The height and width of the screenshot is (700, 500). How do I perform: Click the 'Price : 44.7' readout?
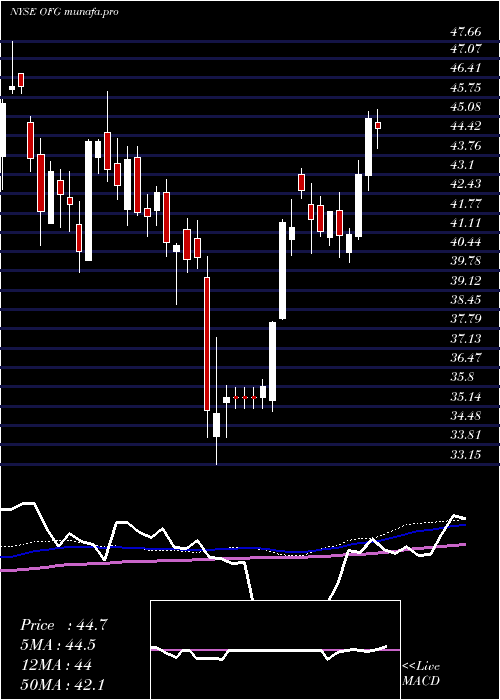[64, 625]
